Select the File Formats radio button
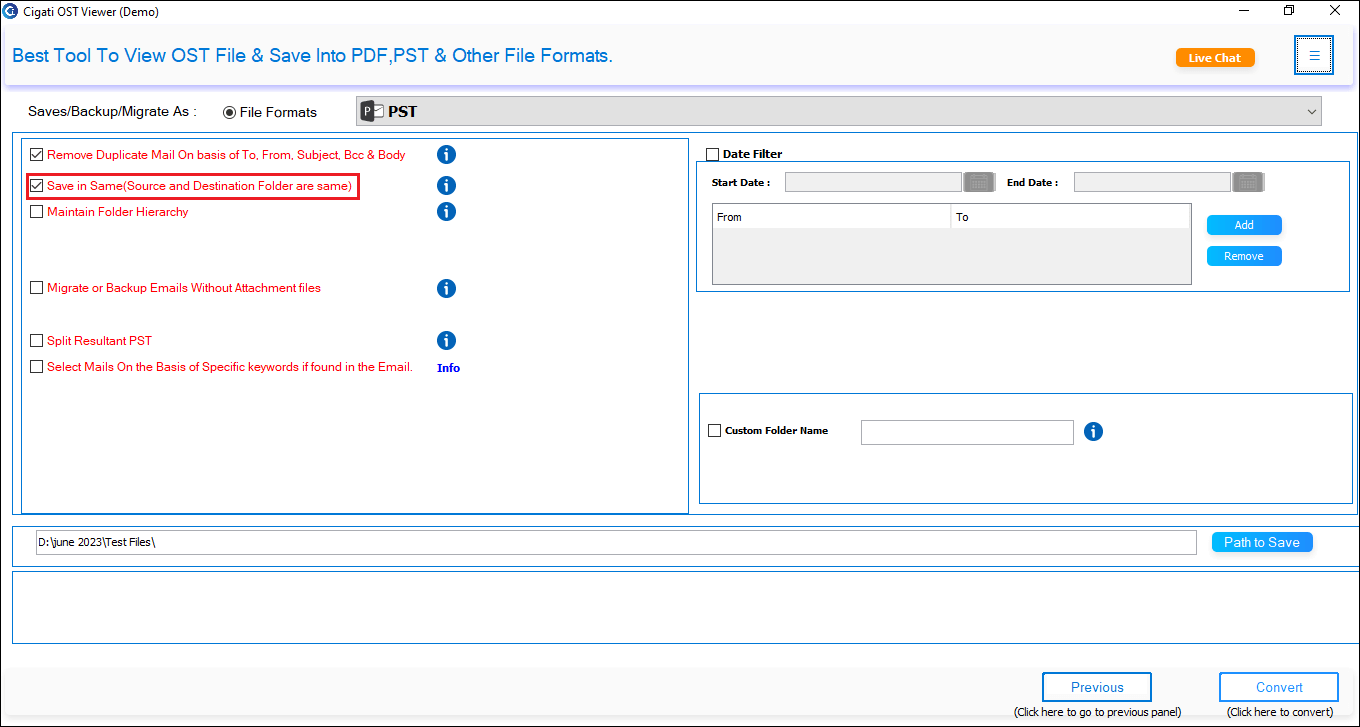This screenshot has height=727, width=1360. [230, 112]
